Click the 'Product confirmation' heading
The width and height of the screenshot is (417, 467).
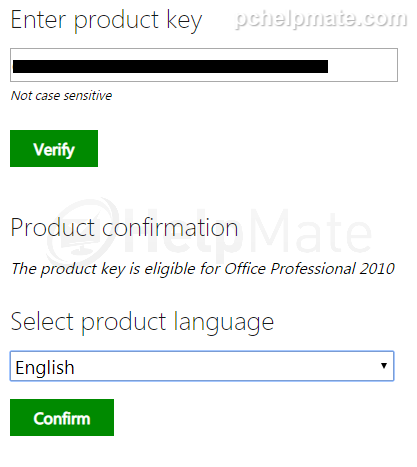click(124, 228)
